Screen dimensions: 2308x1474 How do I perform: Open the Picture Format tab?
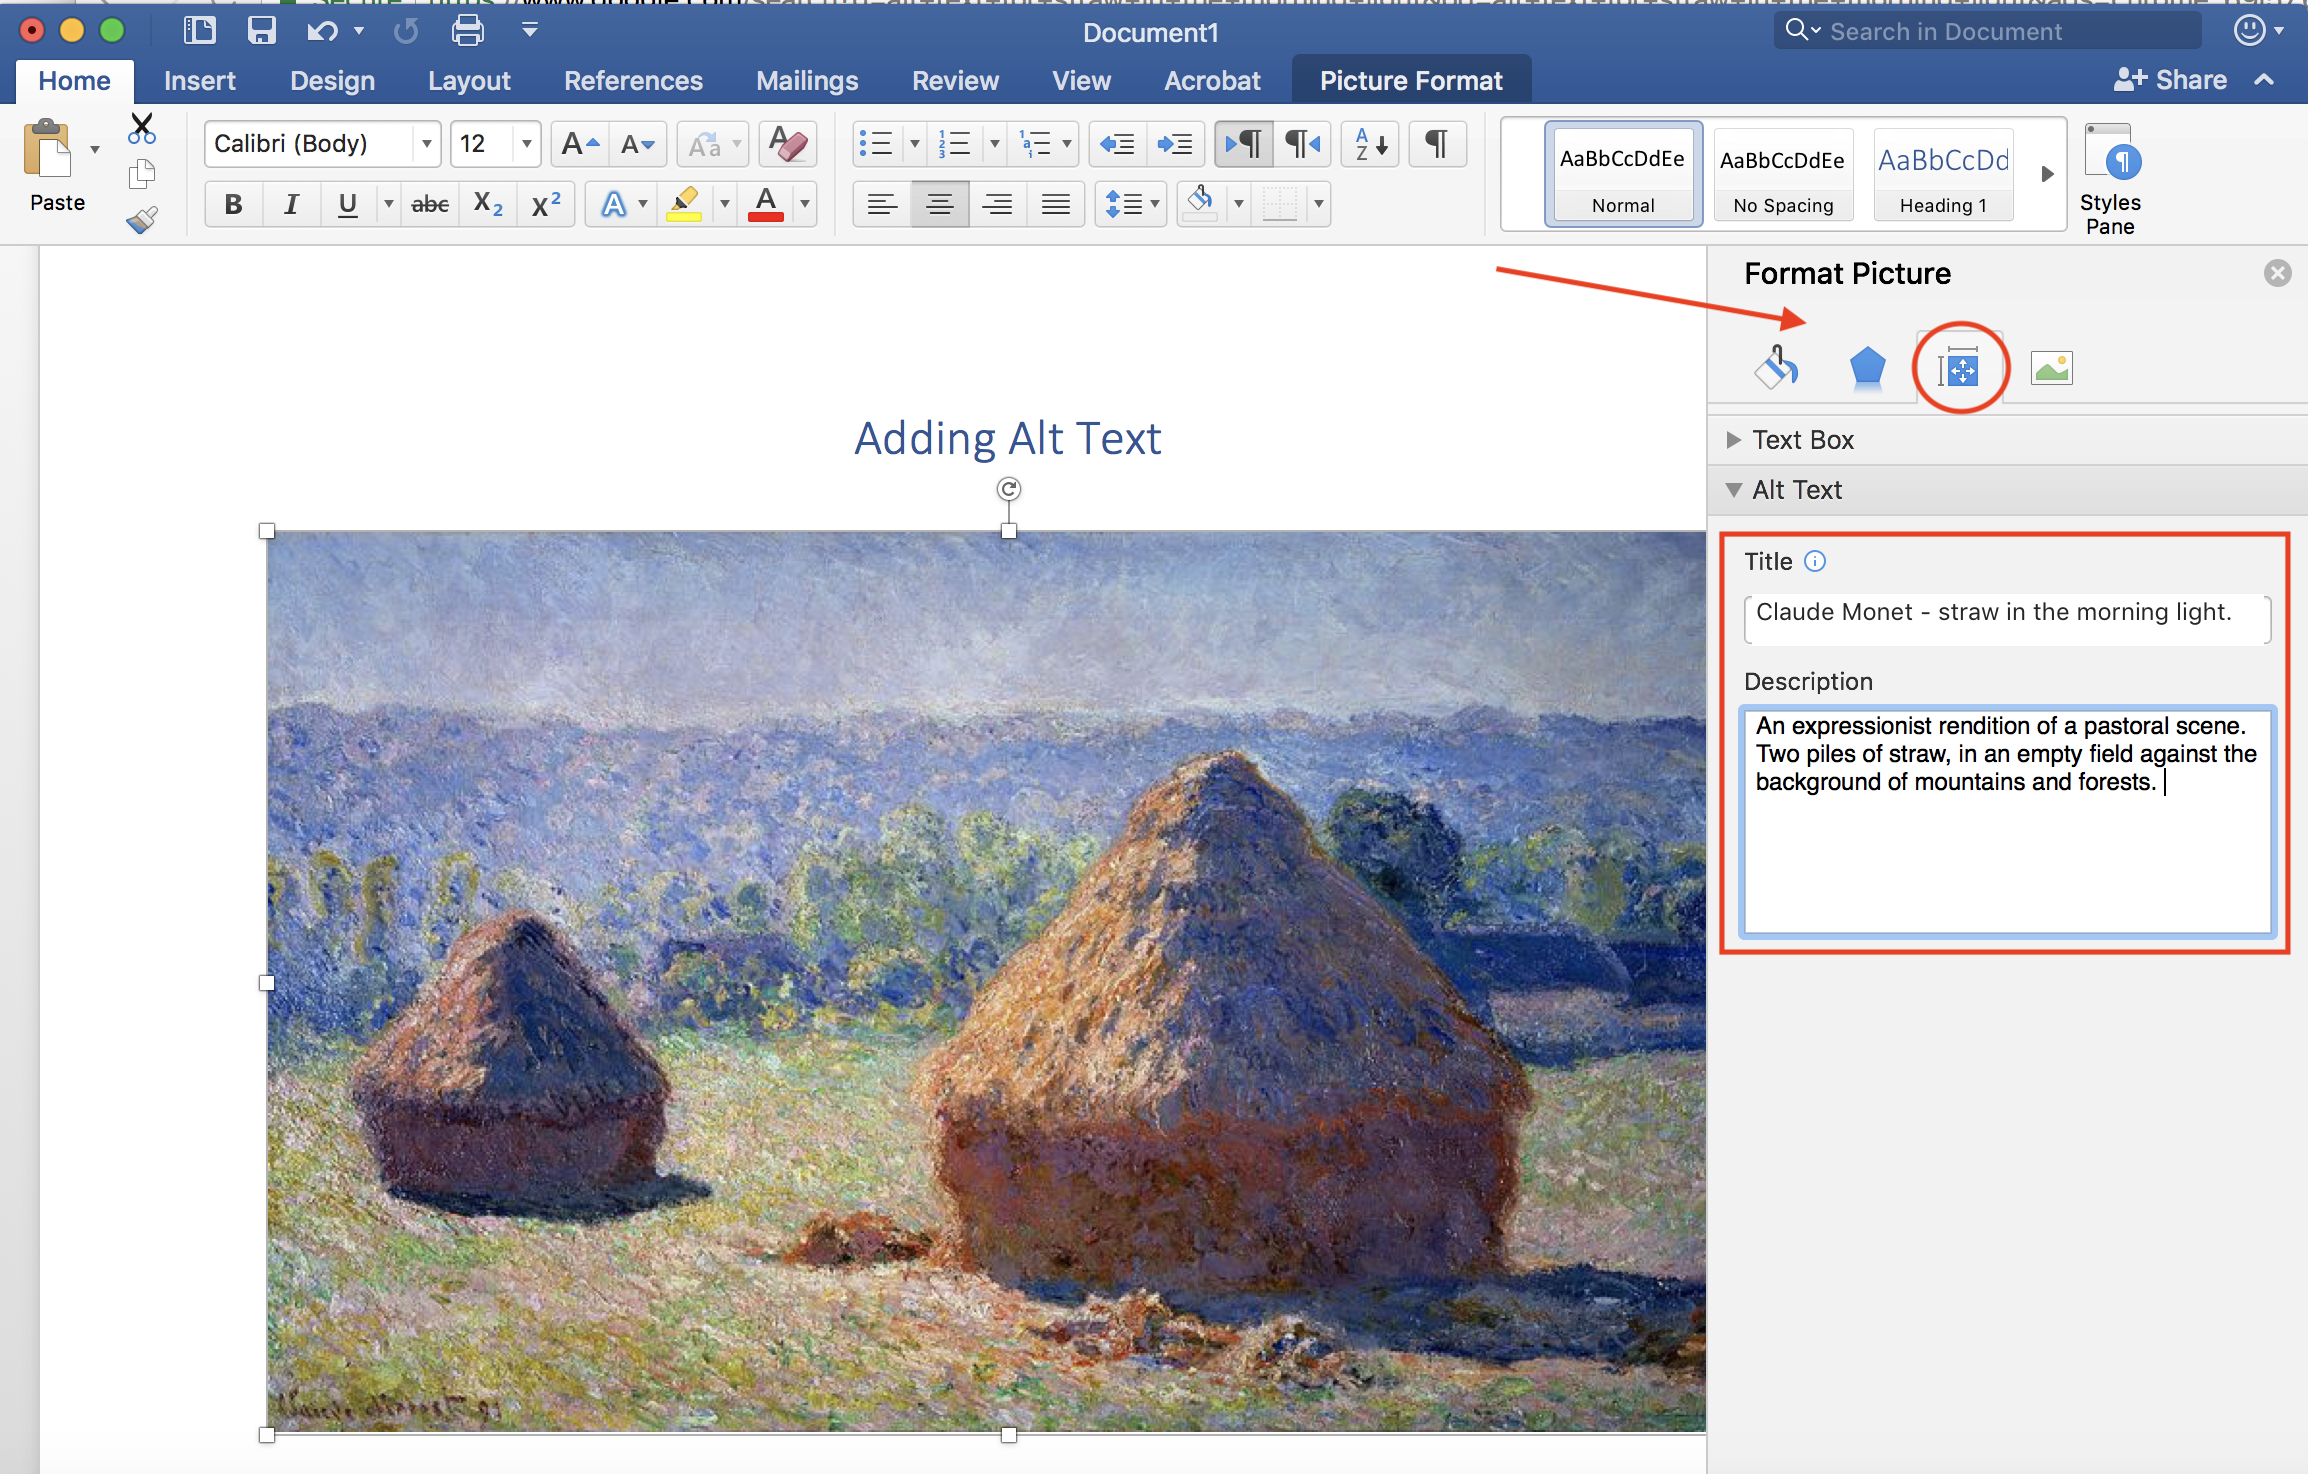point(1411,80)
